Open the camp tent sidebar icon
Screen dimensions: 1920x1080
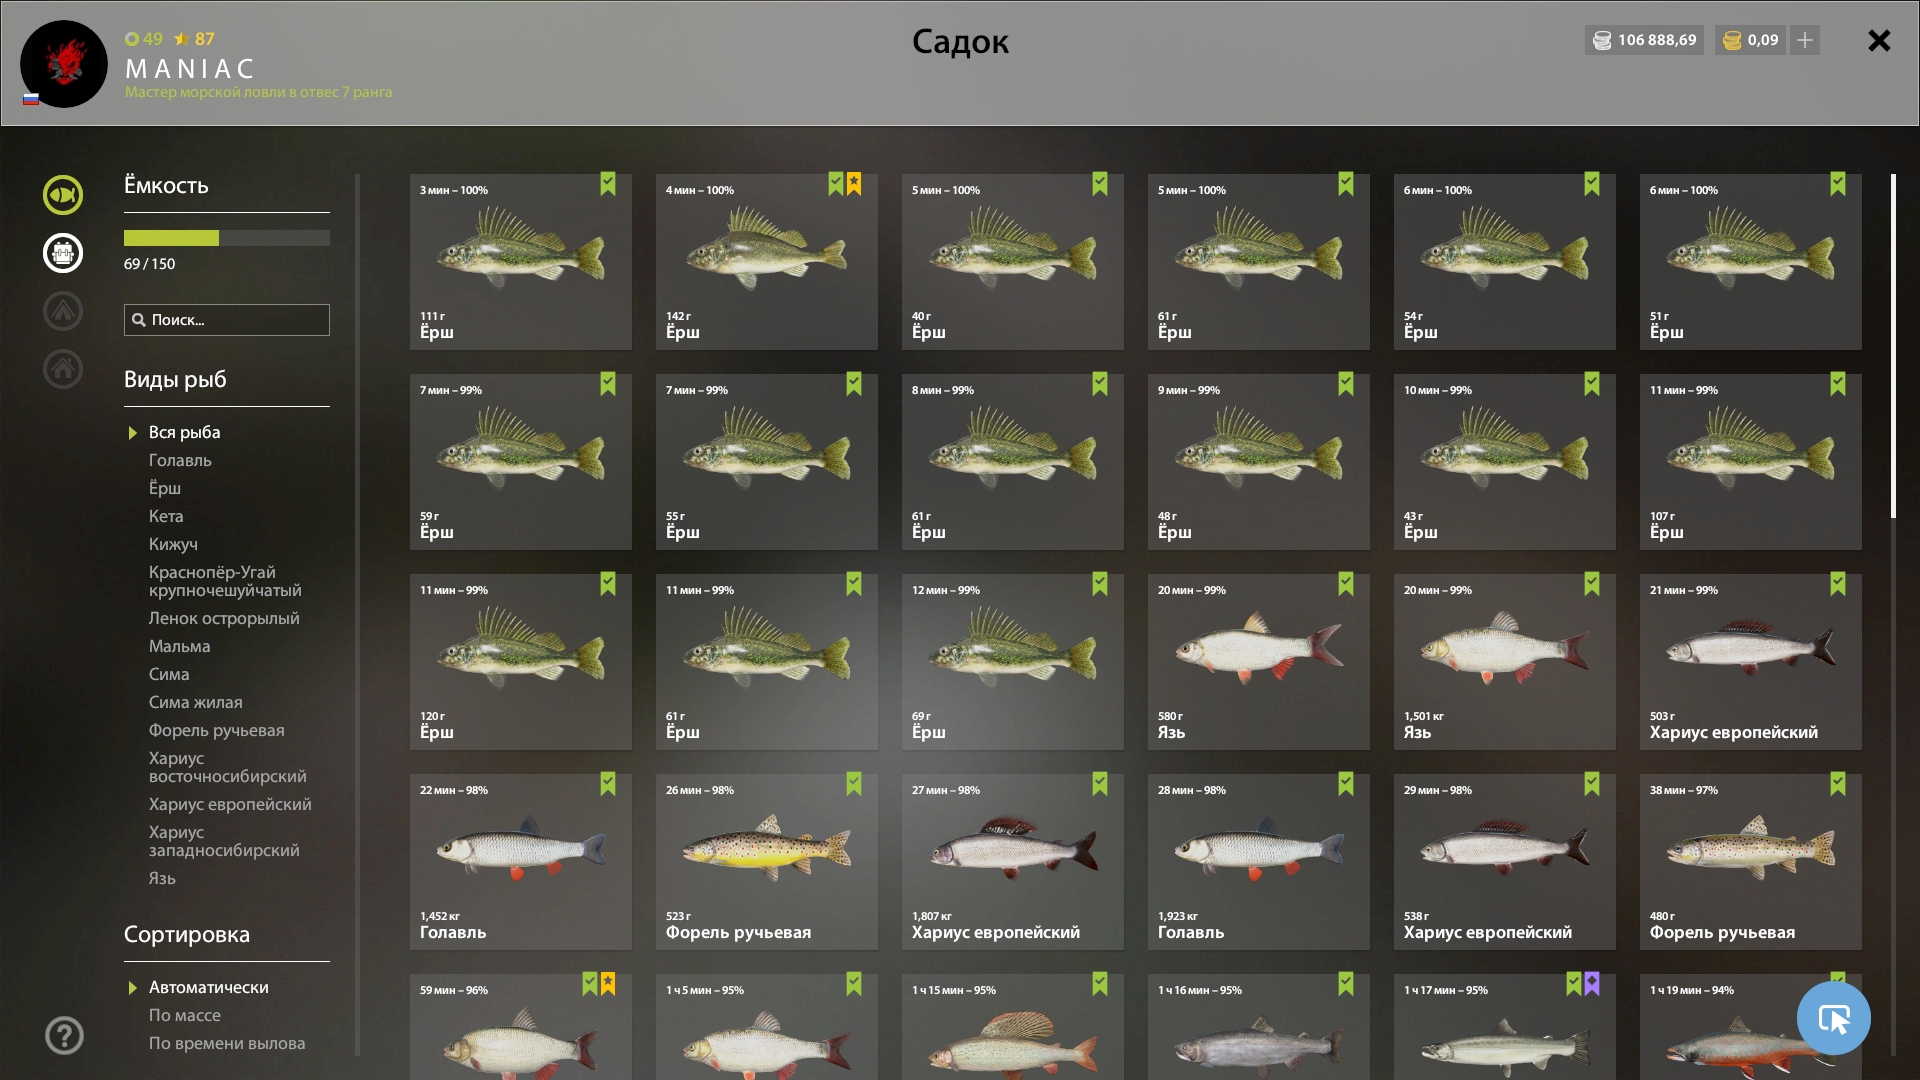point(63,311)
